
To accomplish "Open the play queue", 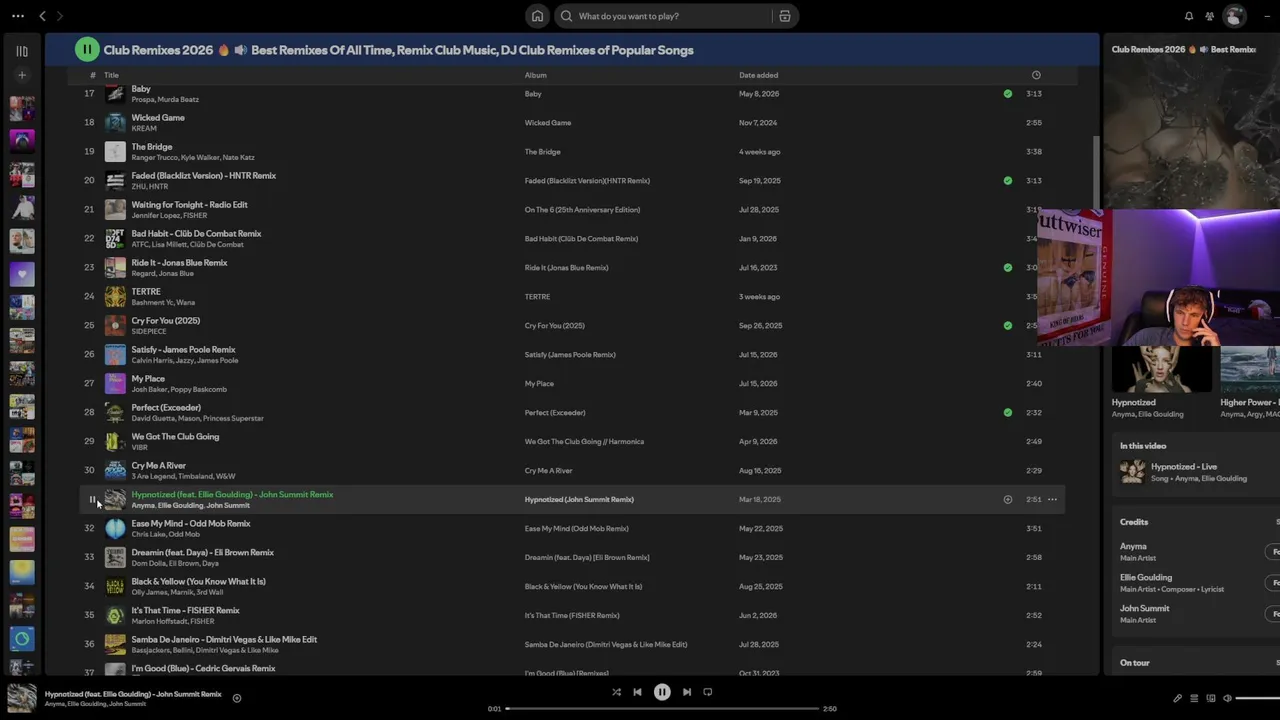I will 1194,698.
